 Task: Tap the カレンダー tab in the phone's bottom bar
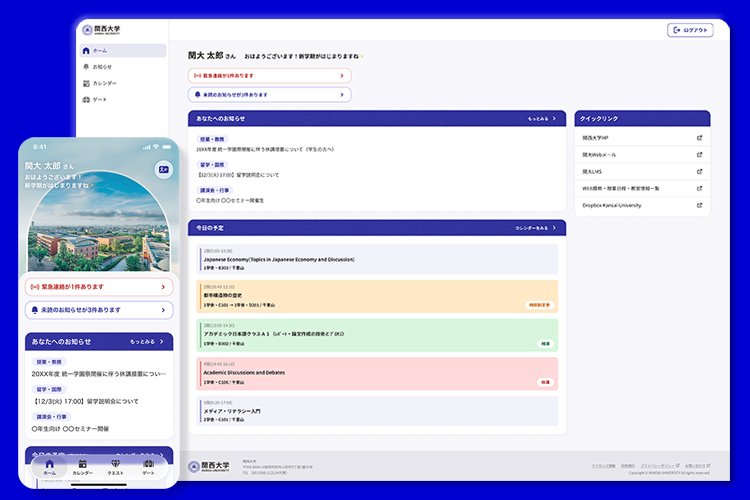point(82,467)
